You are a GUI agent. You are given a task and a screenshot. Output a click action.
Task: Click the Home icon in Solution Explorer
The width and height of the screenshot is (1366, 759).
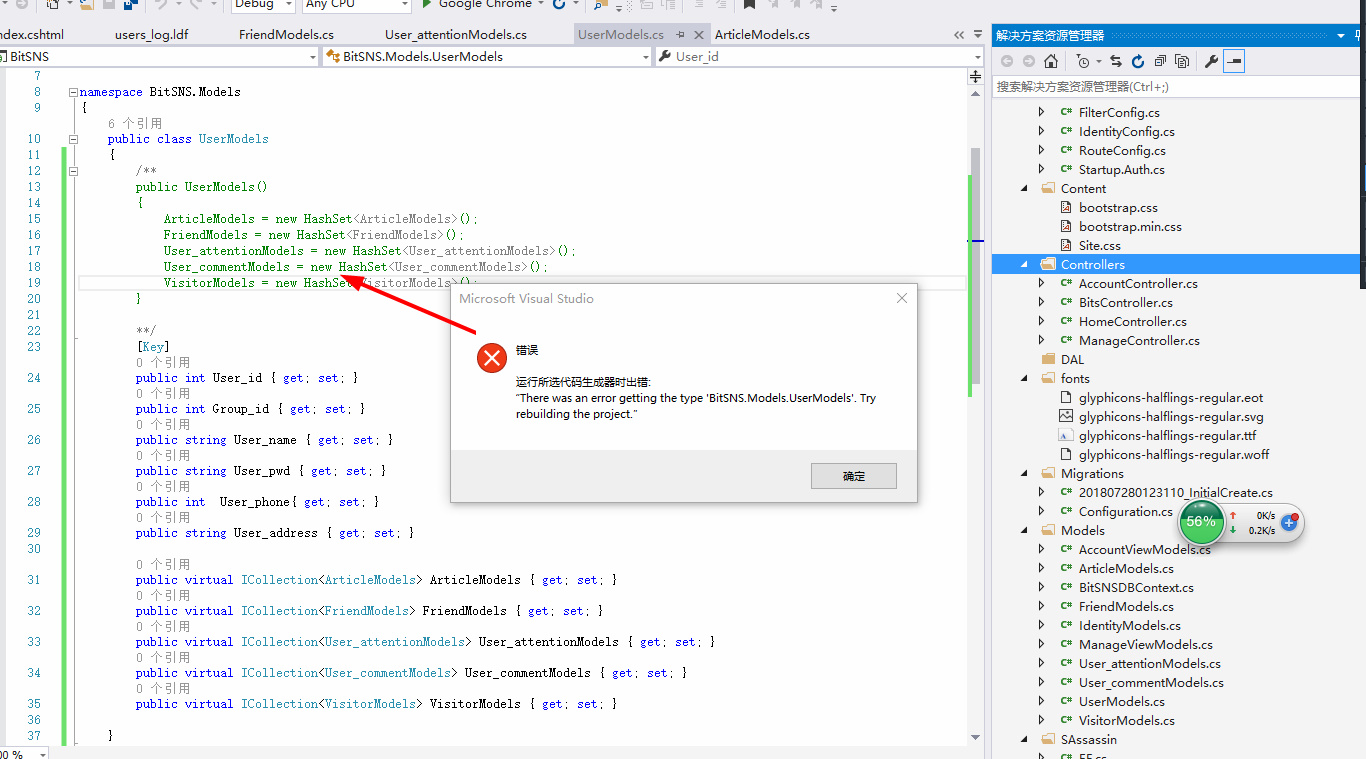click(x=1051, y=62)
